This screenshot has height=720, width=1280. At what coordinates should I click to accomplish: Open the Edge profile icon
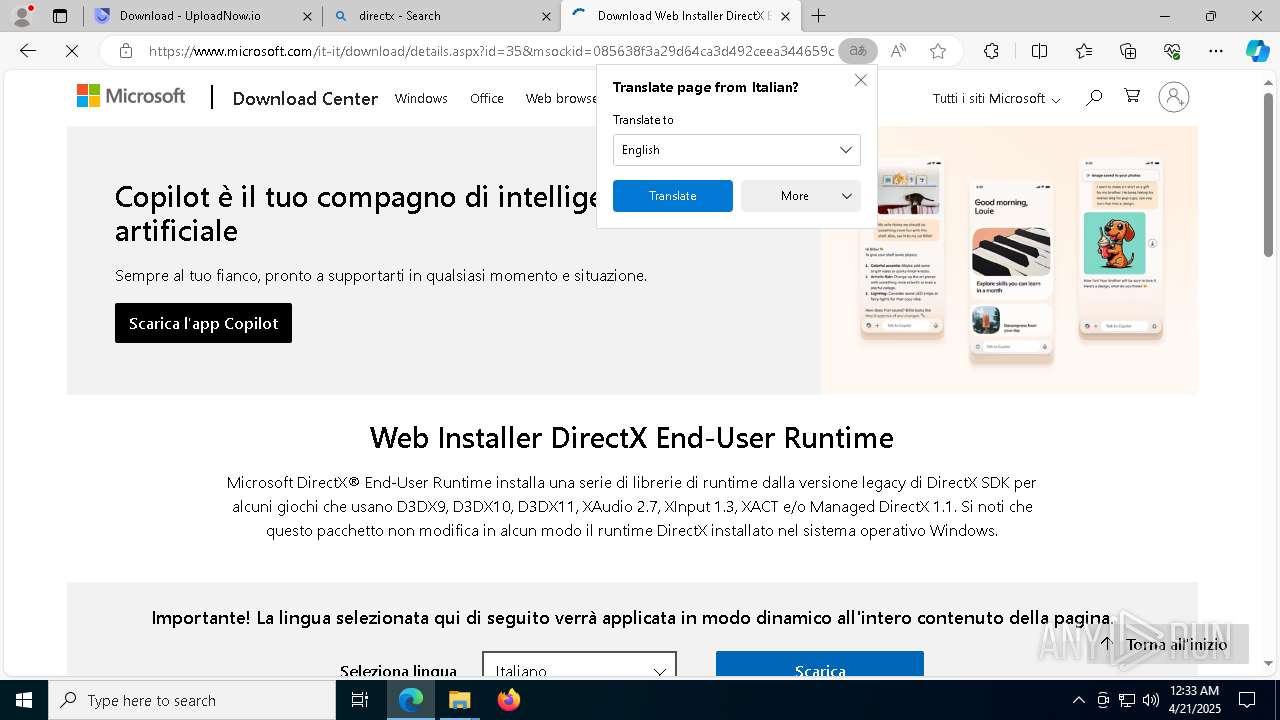pos(22,15)
